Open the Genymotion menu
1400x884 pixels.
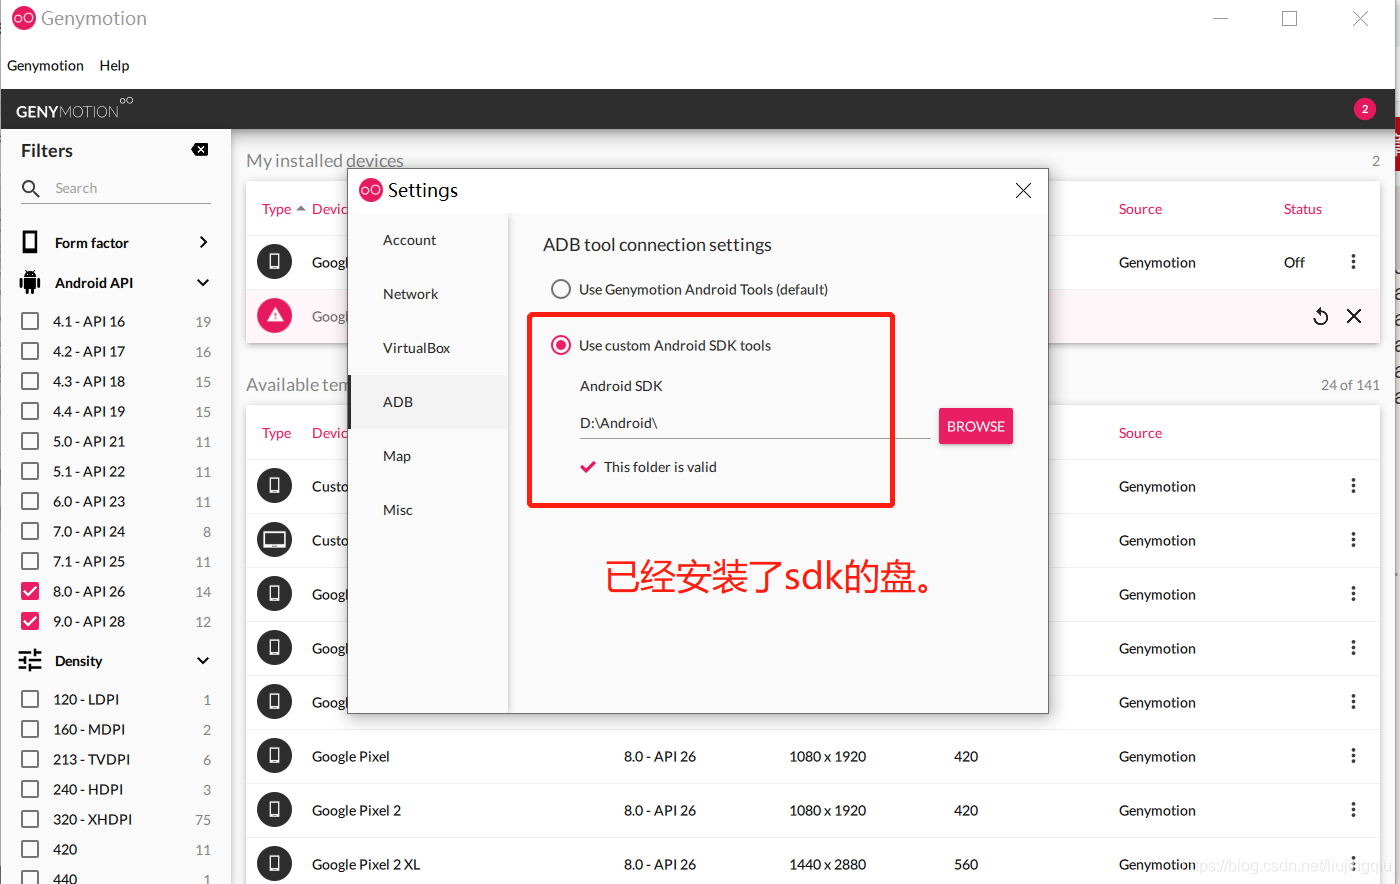point(45,65)
